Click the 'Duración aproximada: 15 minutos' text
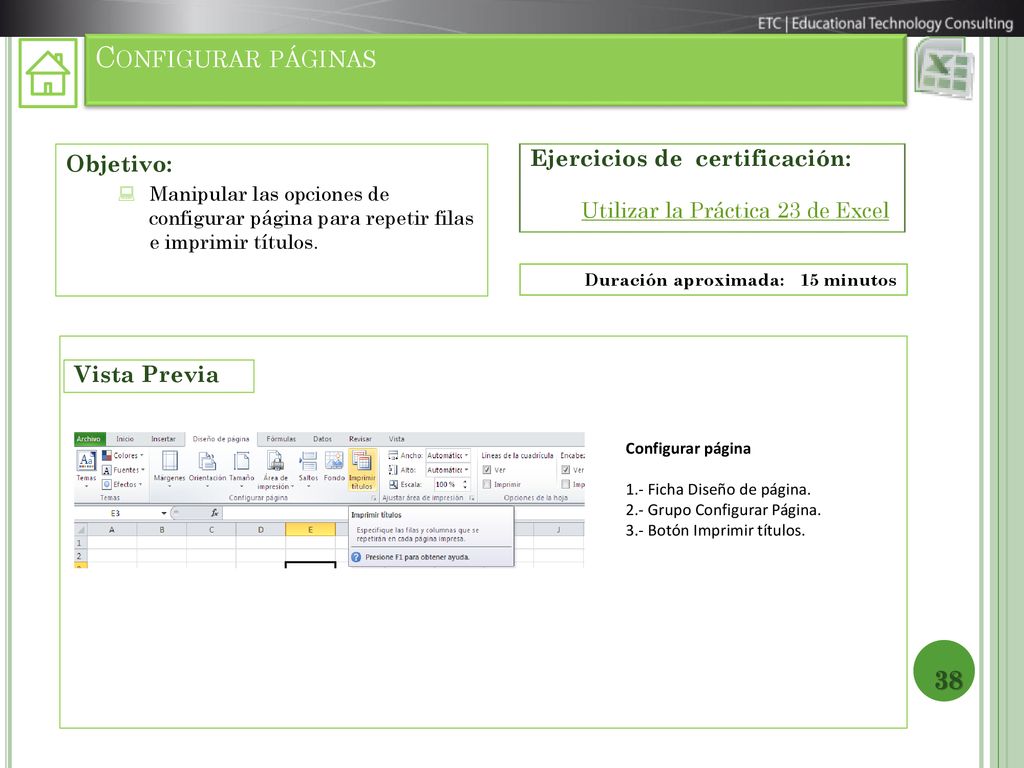Viewport: 1024px width, 768px height. click(741, 280)
